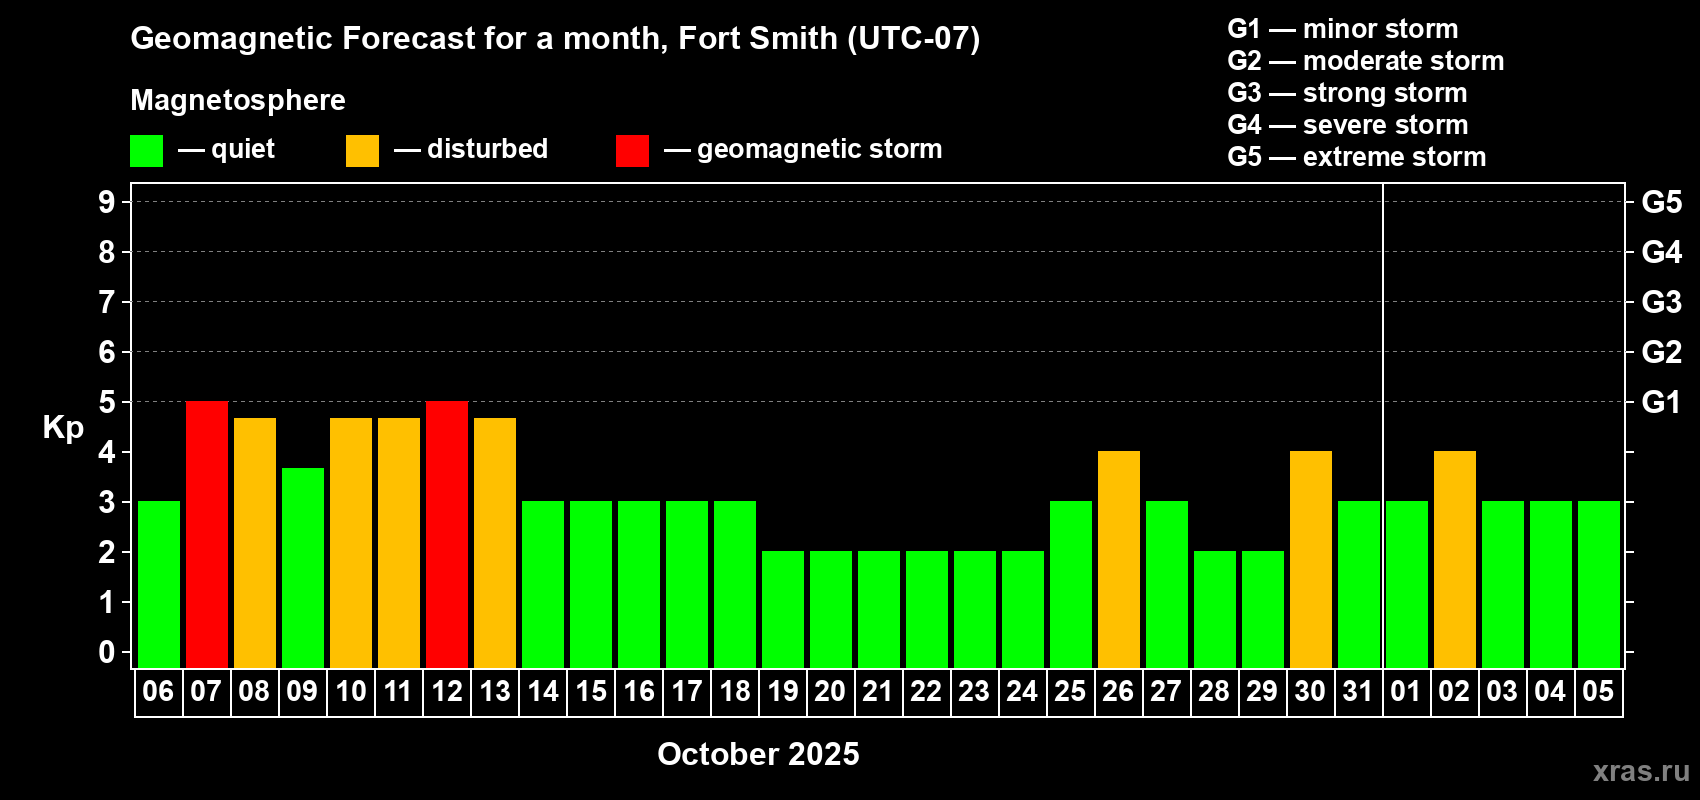1700x800 pixels.
Task: Click the date label 13
Action: pos(494,691)
